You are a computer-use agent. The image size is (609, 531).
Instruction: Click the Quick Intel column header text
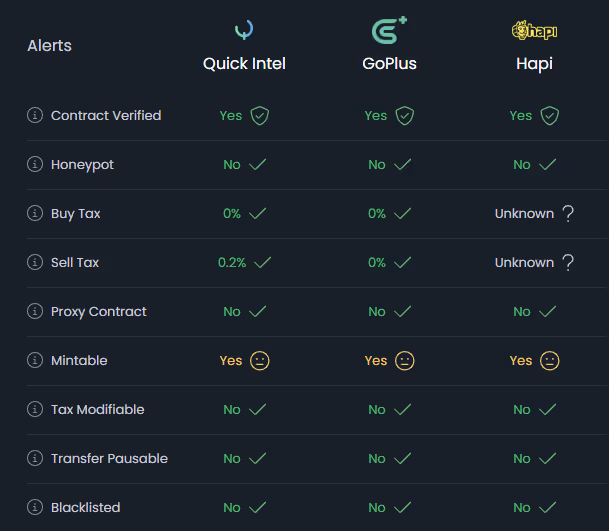tap(244, 63)
